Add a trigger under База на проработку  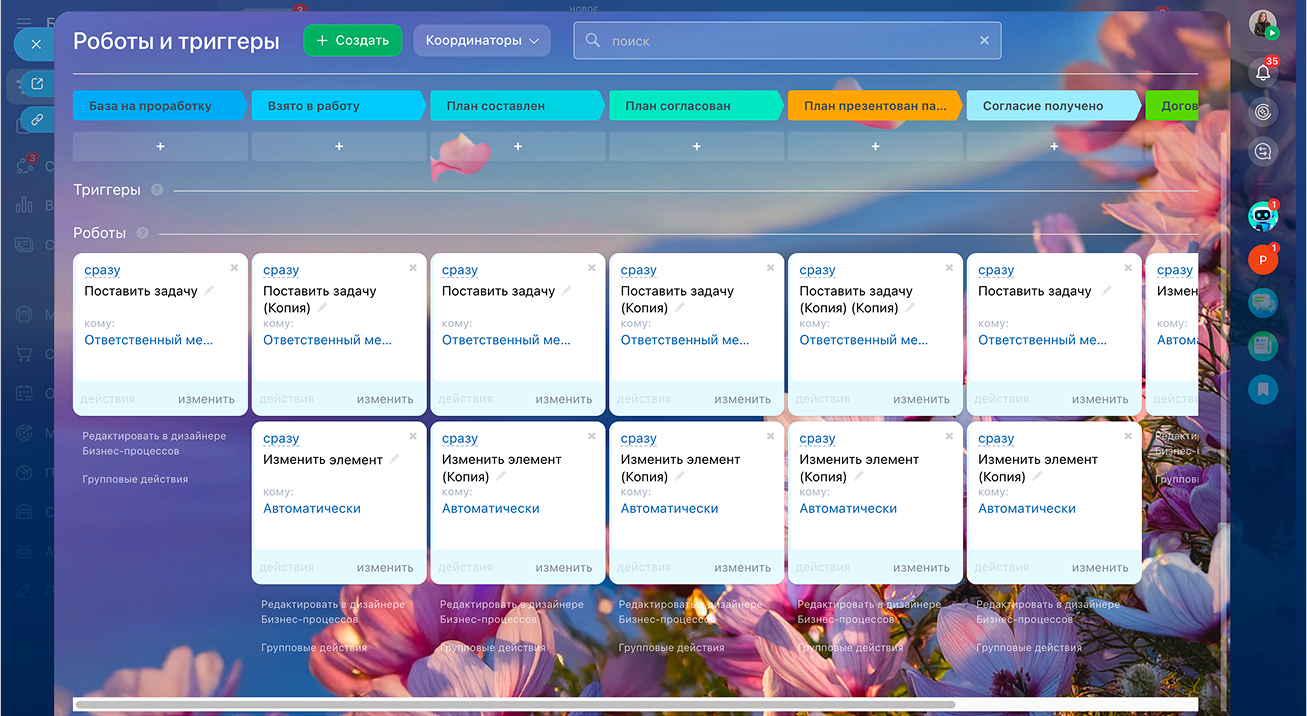160,146
